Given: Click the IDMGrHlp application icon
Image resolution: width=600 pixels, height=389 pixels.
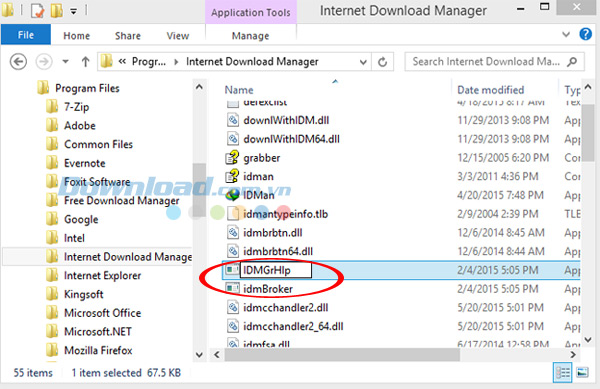Looking at the screenshot, I should (x=232, y=269).
